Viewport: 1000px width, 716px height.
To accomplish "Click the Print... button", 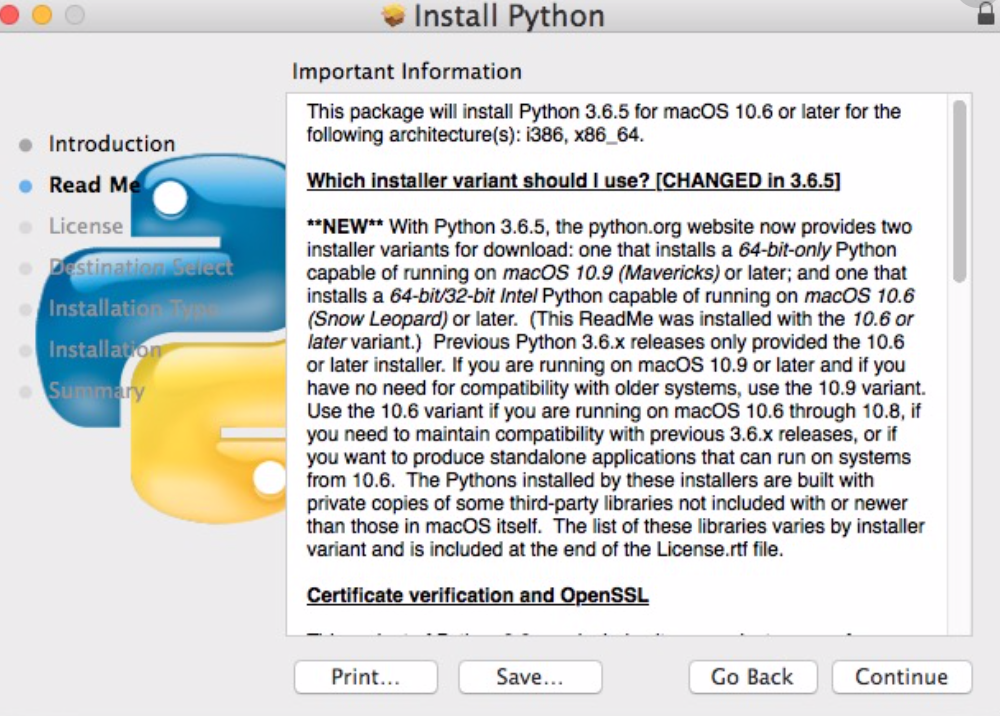I will click(365, 677).
